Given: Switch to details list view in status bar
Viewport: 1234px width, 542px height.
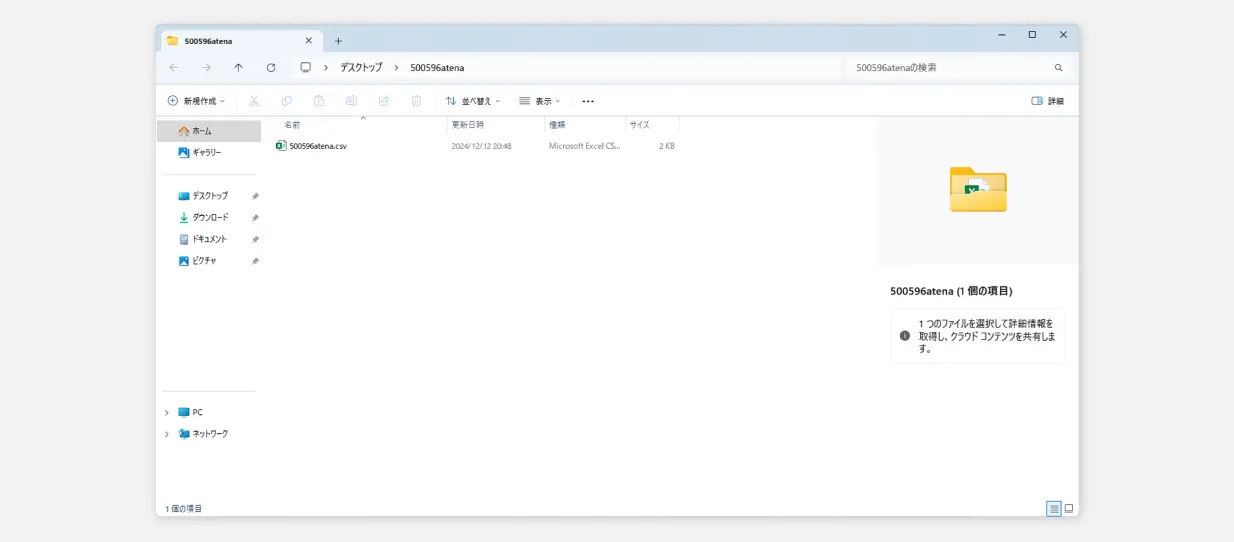Looking at the screenshot, I should point(1054,509).
